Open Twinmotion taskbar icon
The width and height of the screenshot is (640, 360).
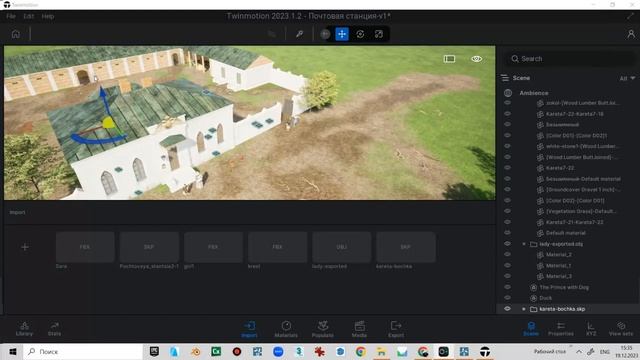(x=484, y=351)
